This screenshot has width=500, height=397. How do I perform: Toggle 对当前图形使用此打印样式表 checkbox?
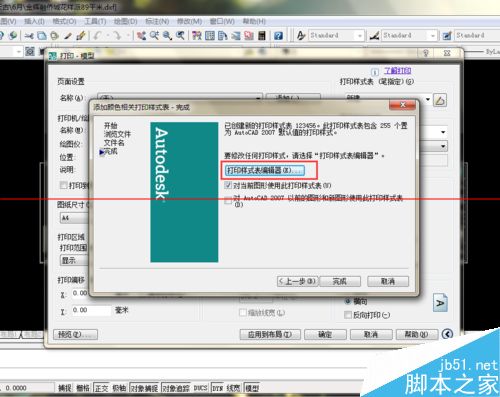228,185
